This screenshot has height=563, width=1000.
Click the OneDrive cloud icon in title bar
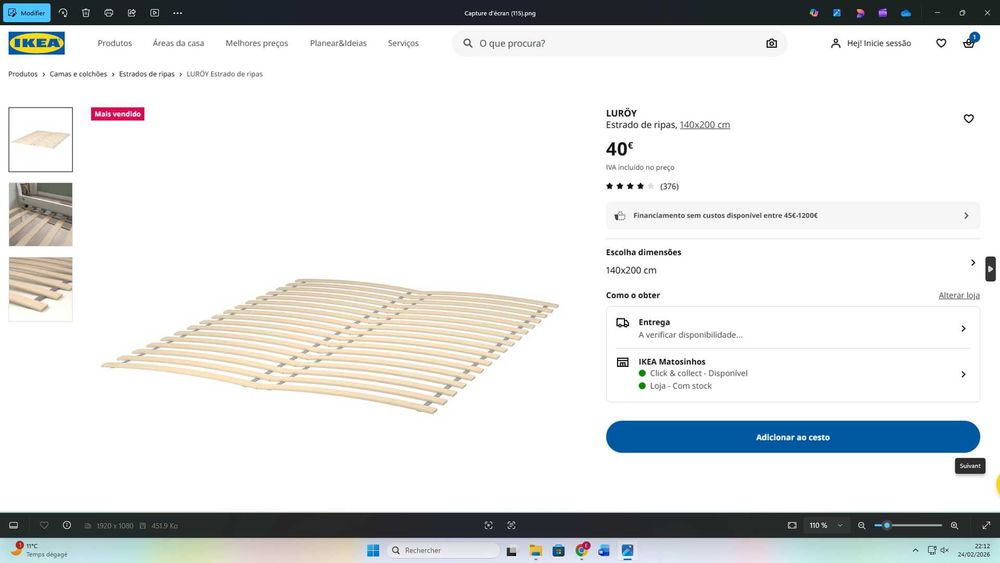(x=906, y=13)
